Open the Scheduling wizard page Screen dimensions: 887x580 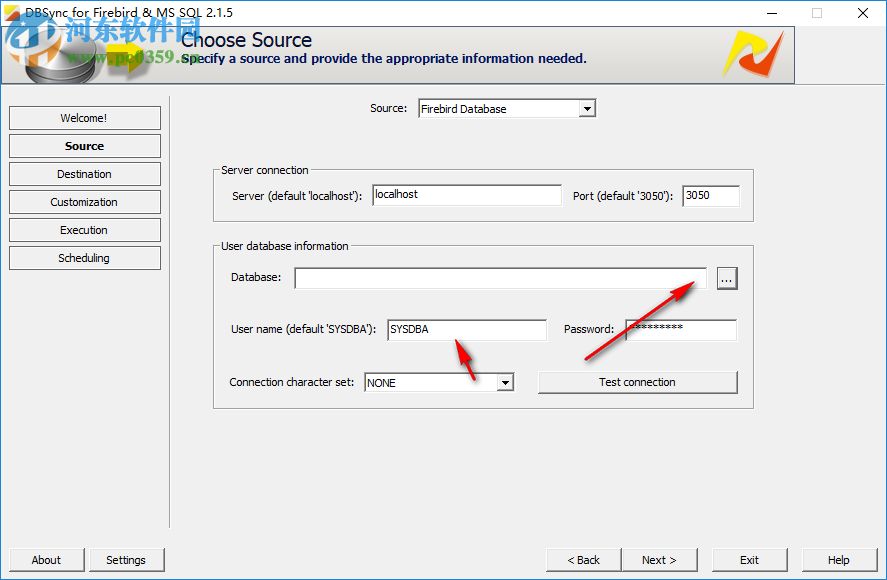(84, 258)
